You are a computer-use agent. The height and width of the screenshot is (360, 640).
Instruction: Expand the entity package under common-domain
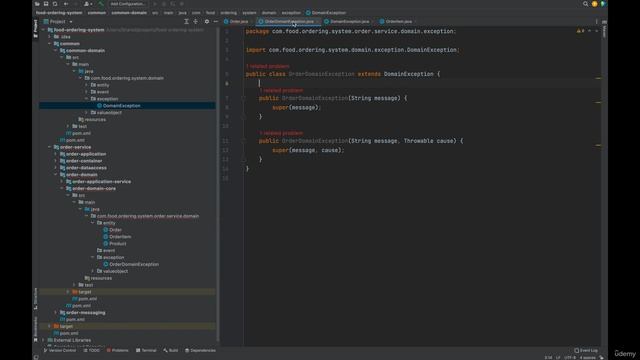[86, 85]
